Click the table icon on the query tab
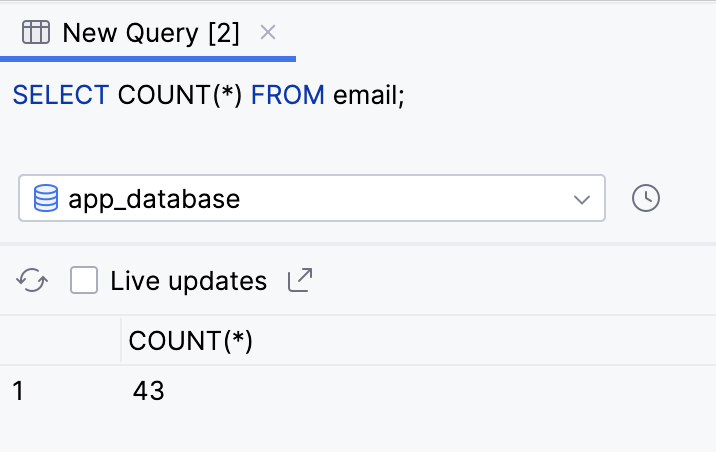The image size is (716, 452). [x=36, y=33]
